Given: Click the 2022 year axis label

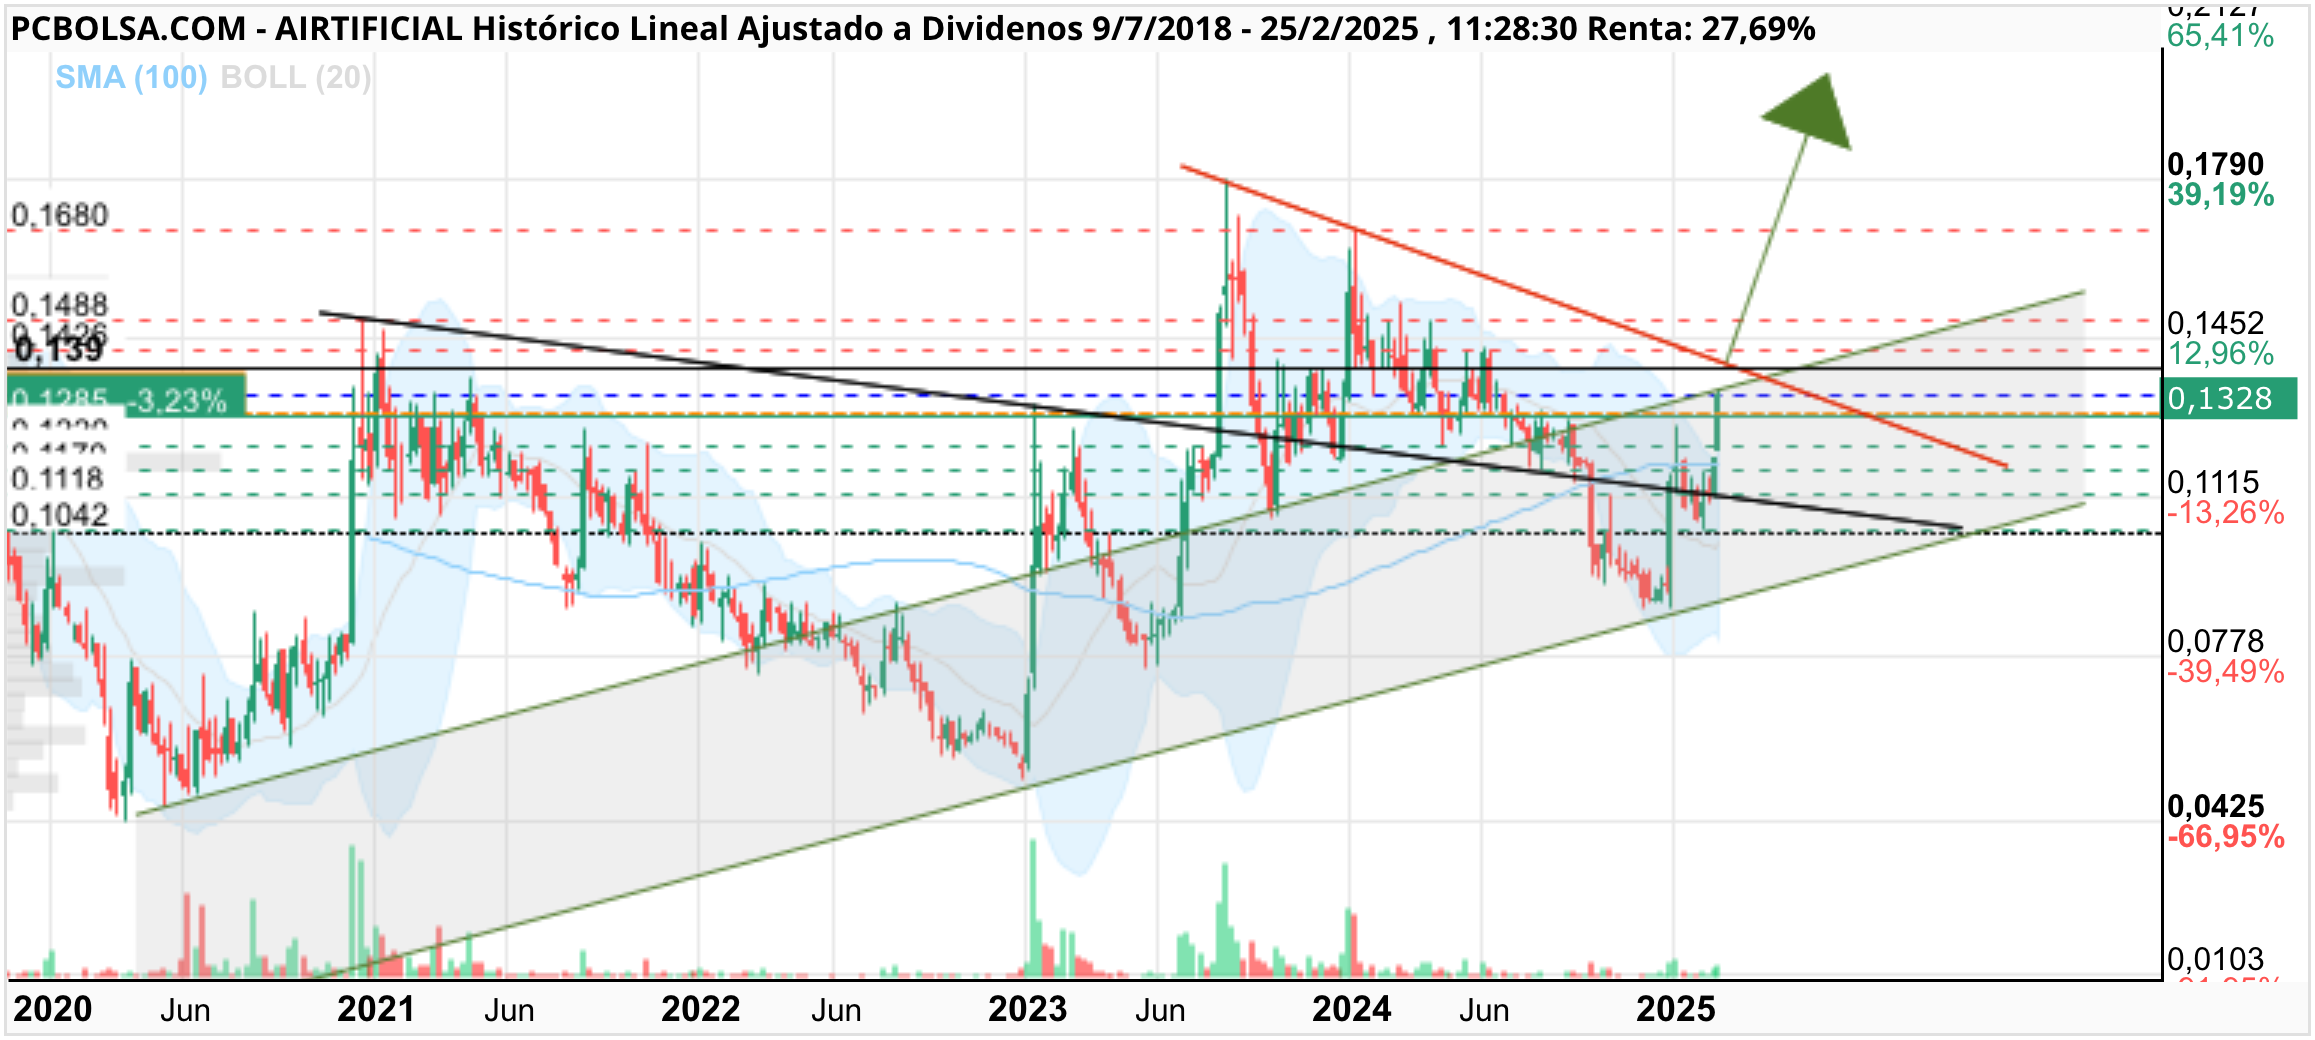Looking at the screenshot, I should point(700,1009).
